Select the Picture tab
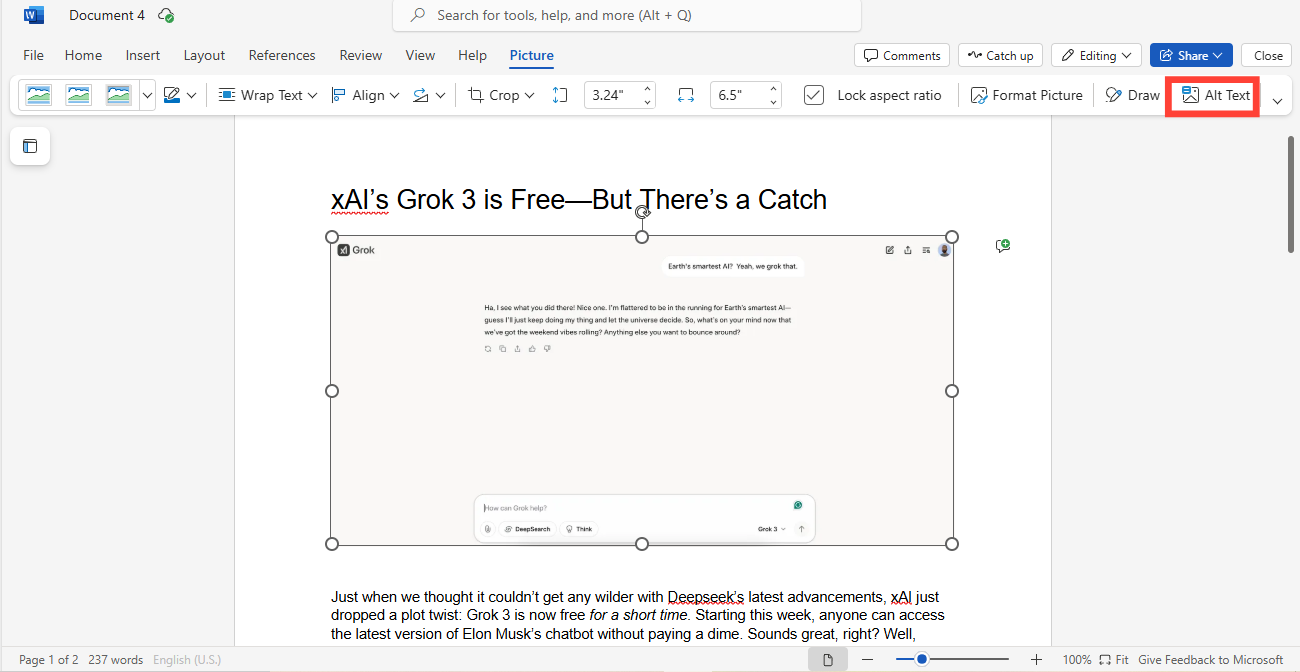Viewport: 1300px width, 672px height. [x=531, y=55]
